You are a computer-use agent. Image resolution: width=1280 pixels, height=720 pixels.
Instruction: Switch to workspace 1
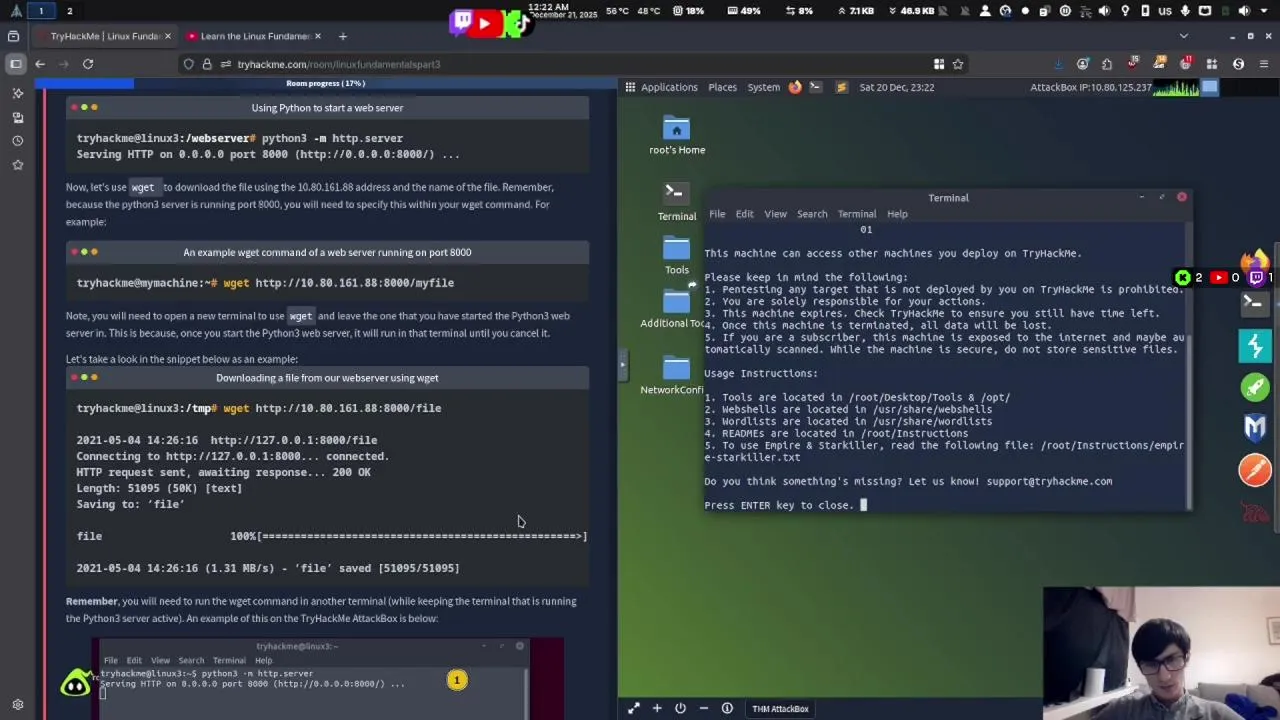coord(41,11)
